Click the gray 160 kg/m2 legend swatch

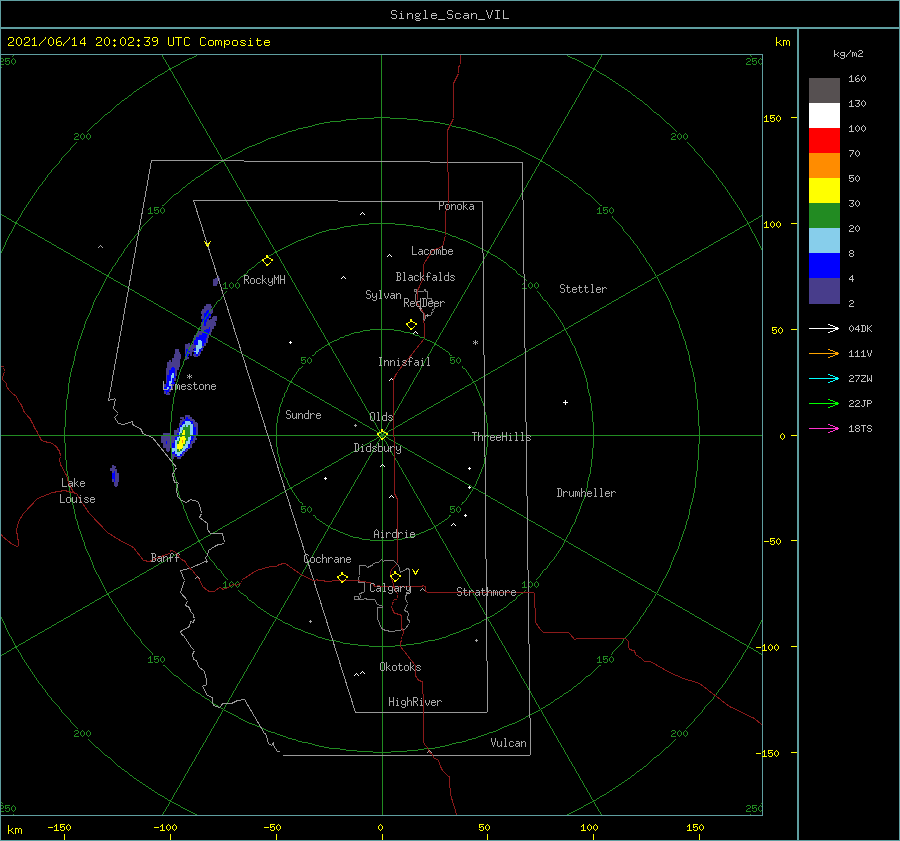point(824,90)
